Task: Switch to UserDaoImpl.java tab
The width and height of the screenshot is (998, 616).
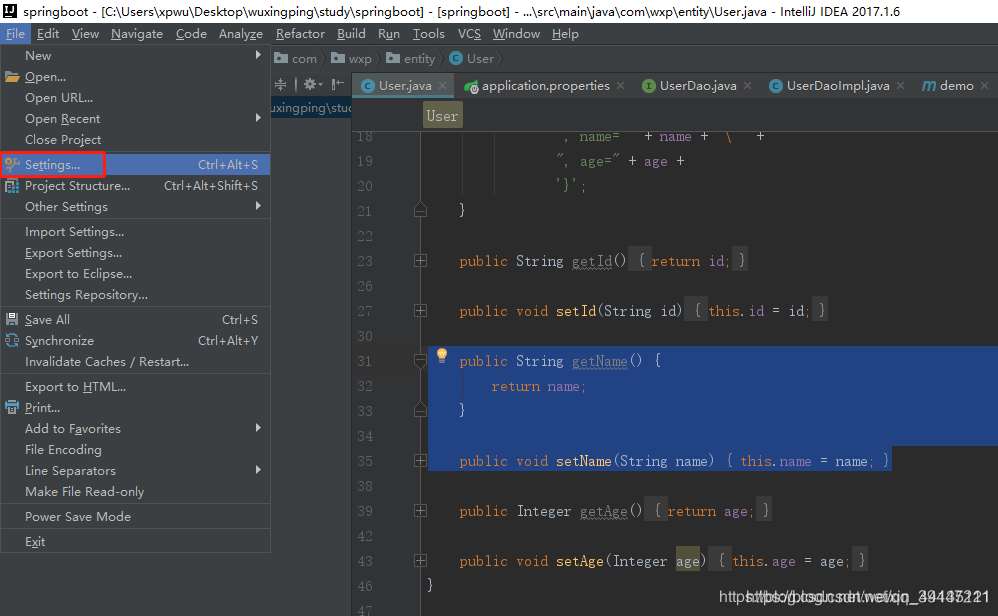Action: coord(838,85)
